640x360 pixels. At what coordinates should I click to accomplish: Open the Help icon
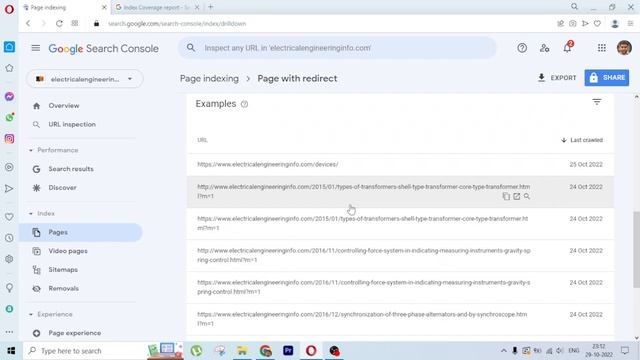coord(522,48)
